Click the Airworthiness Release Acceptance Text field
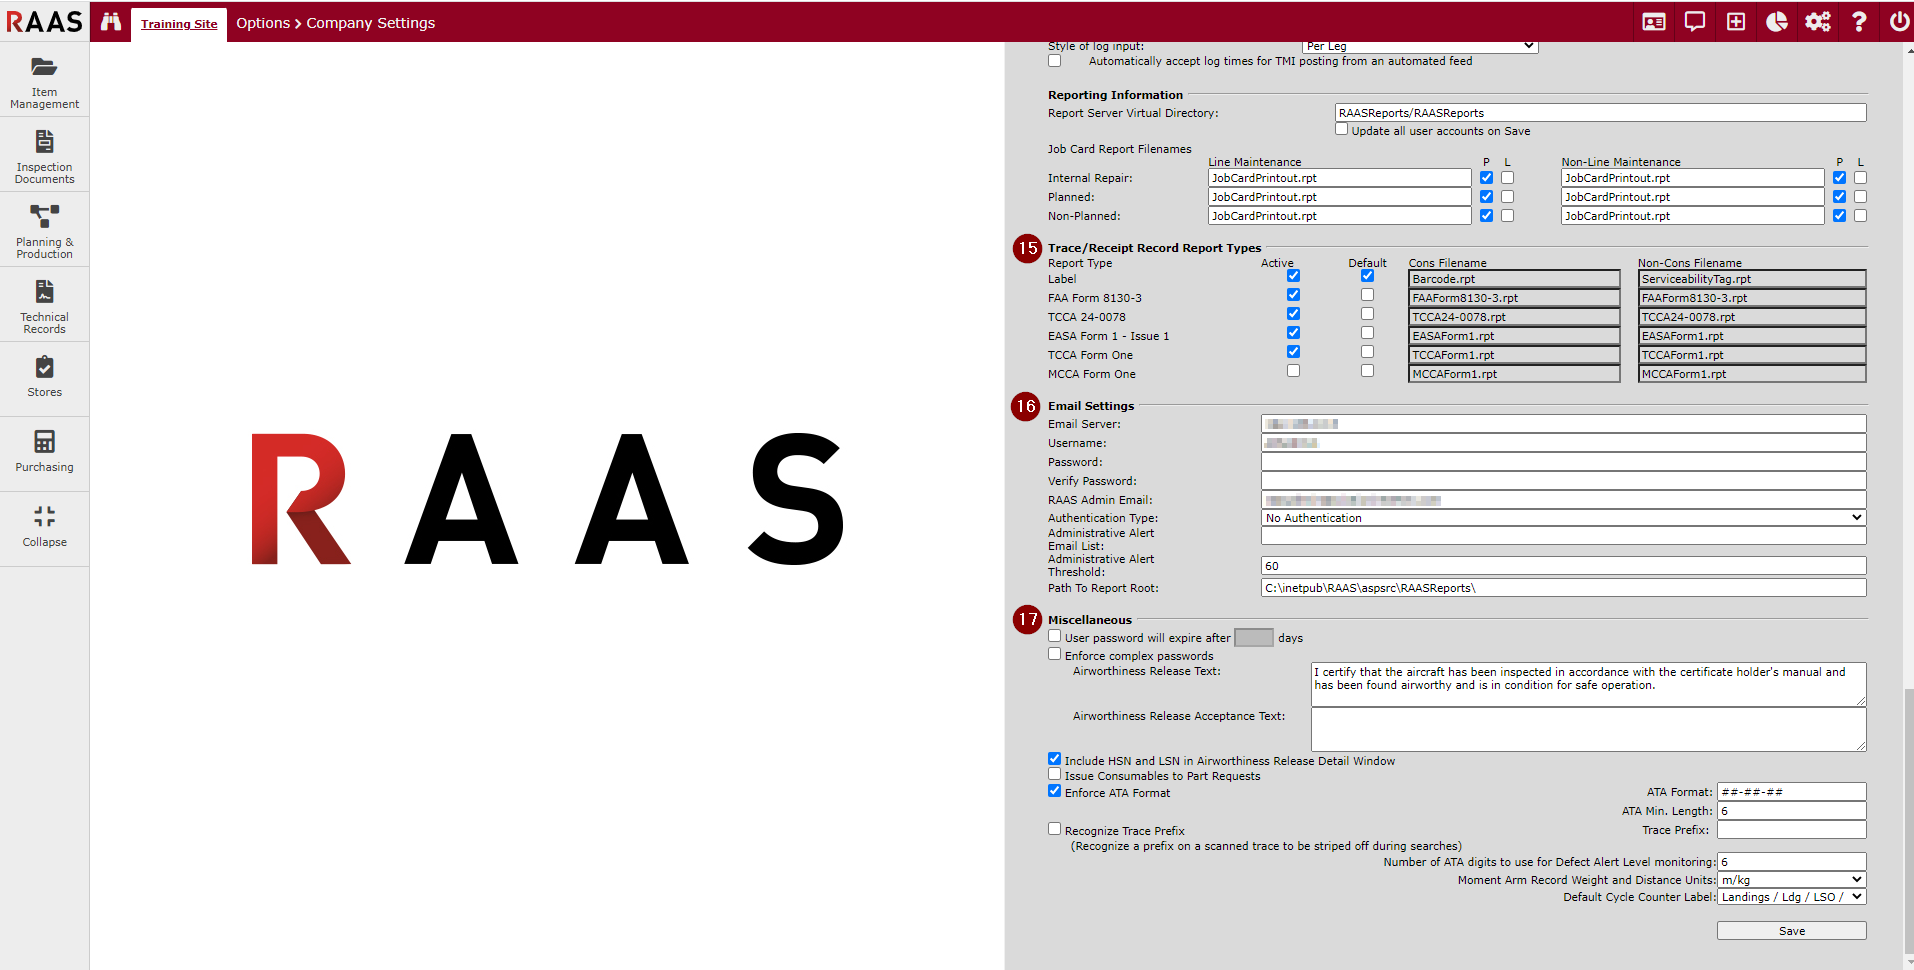The height and width of the screenshot is (970, 1914). tap(1587, 729)
